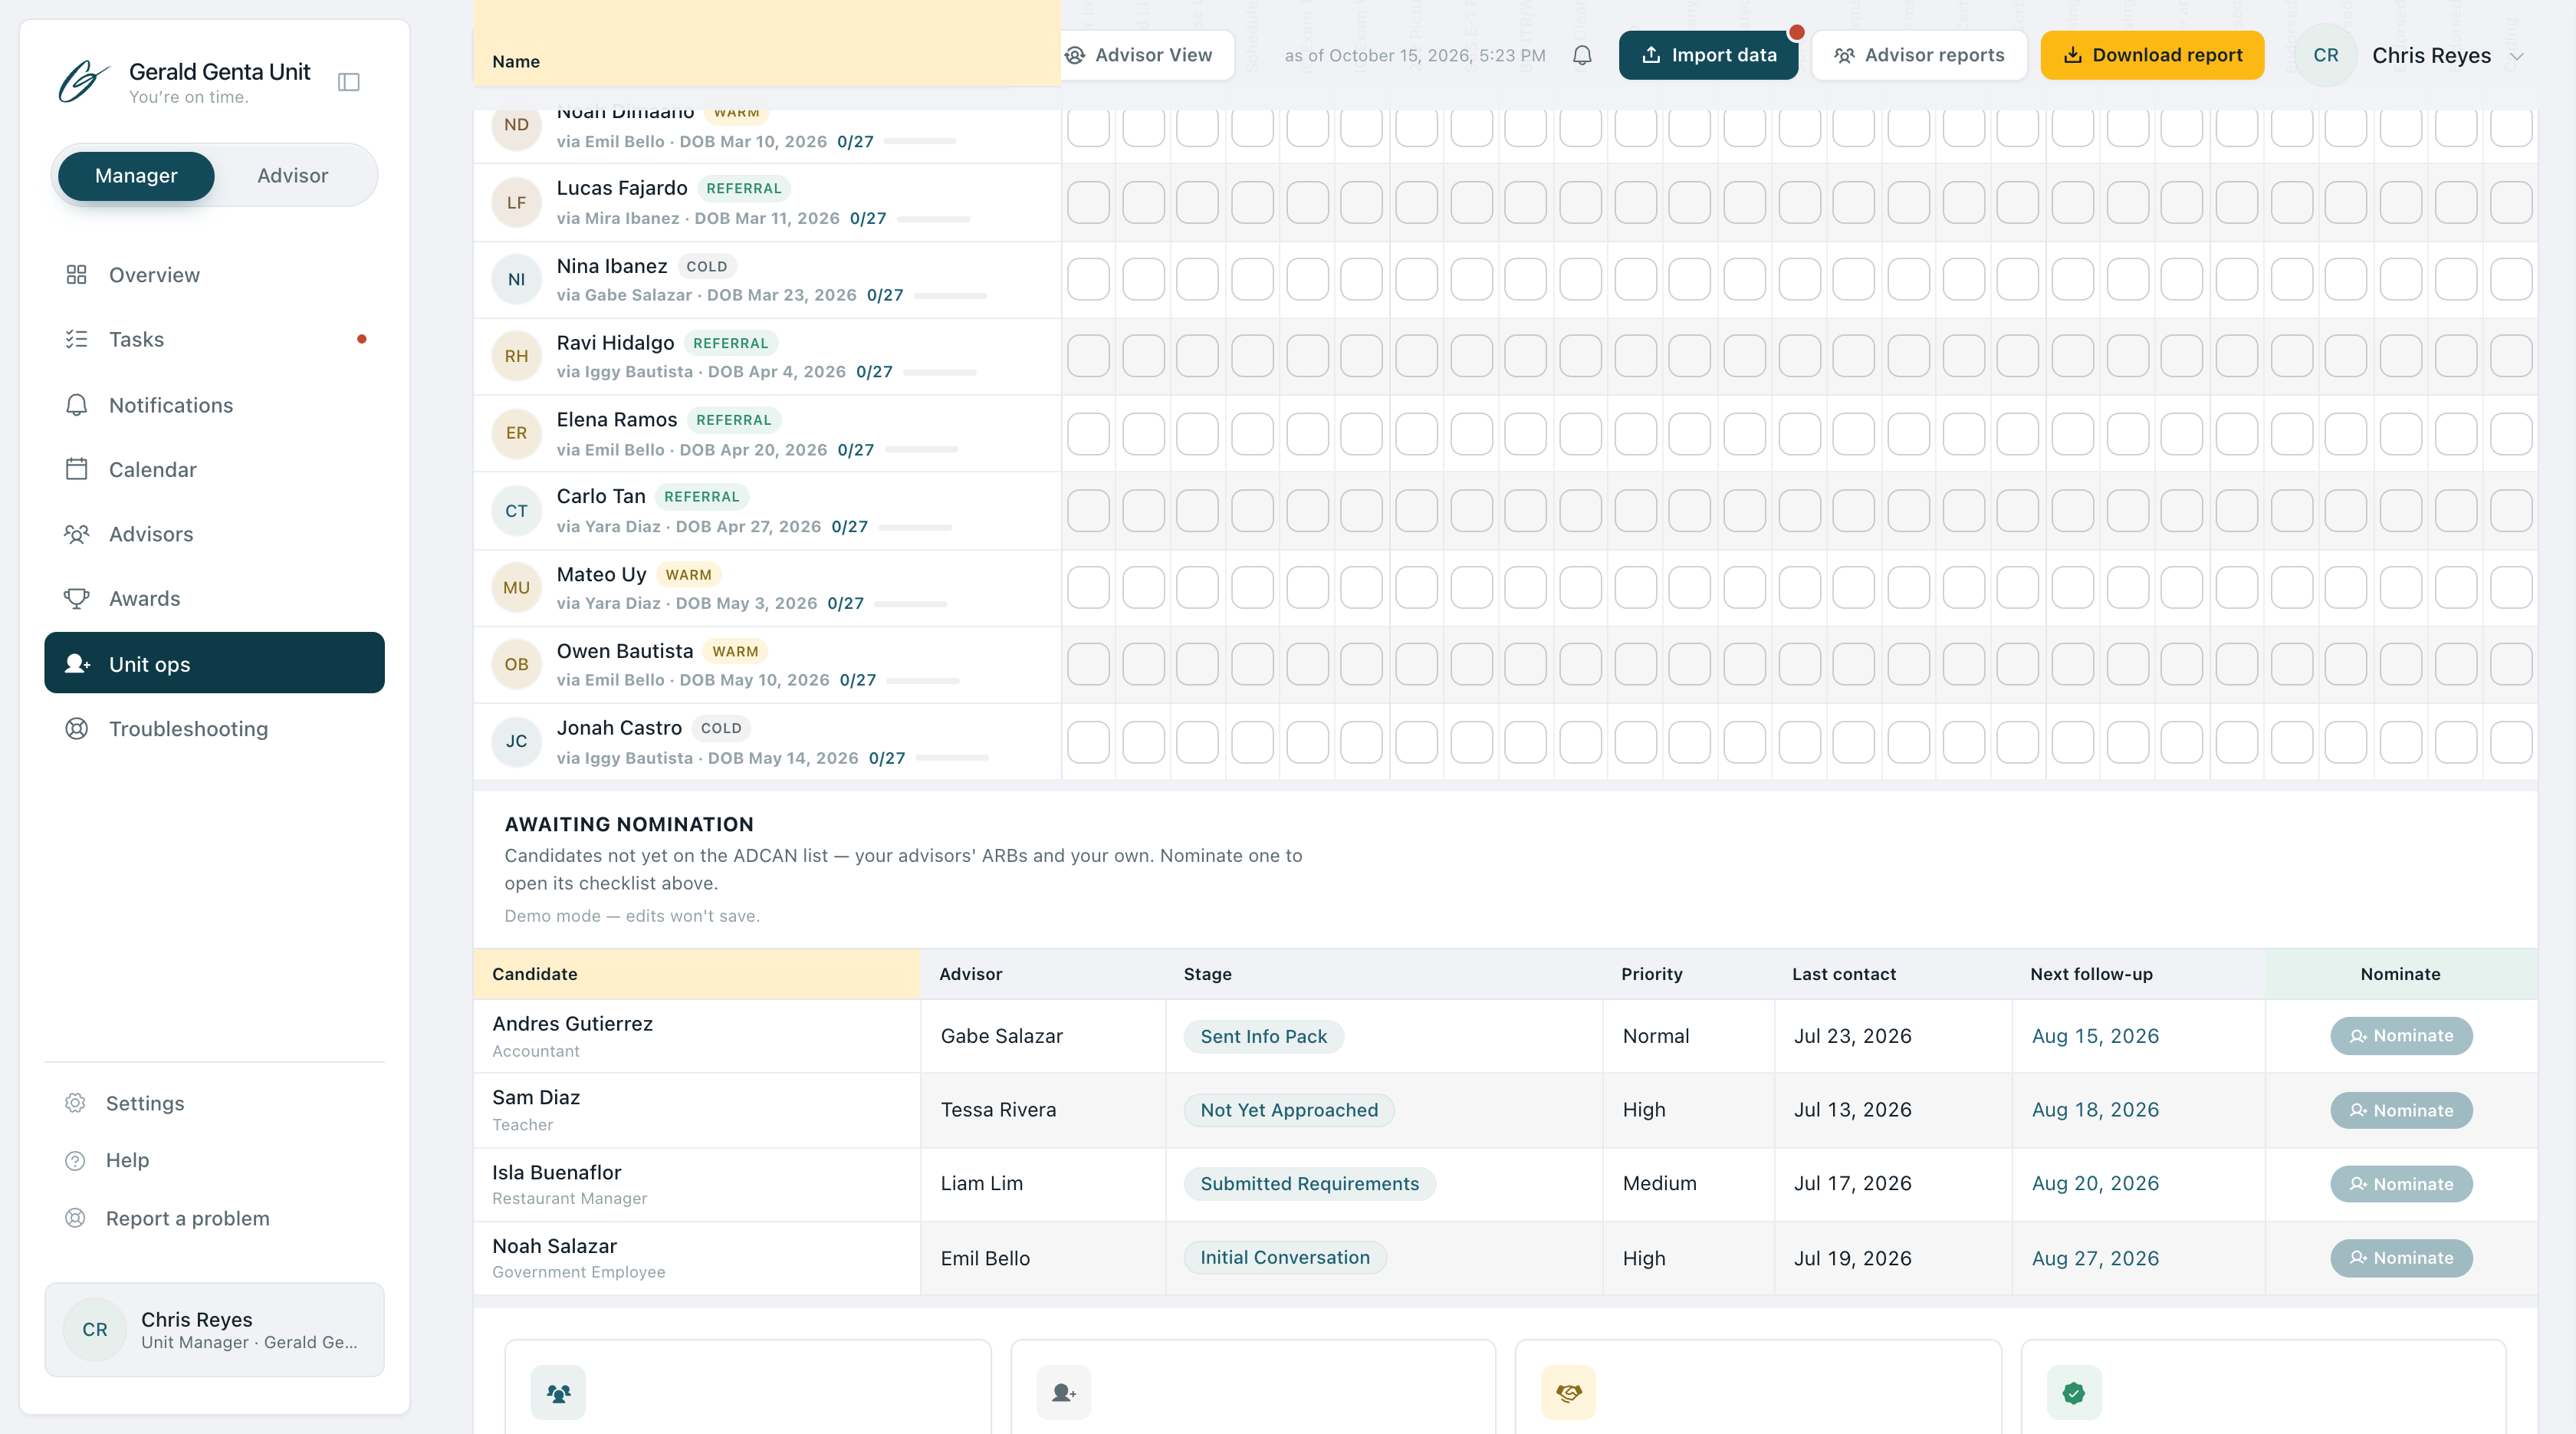Click Owen Bautista OB avatar
The height and width of the screenshot is (1434, 2576).
pyautogui.click(x=516, y=665)
